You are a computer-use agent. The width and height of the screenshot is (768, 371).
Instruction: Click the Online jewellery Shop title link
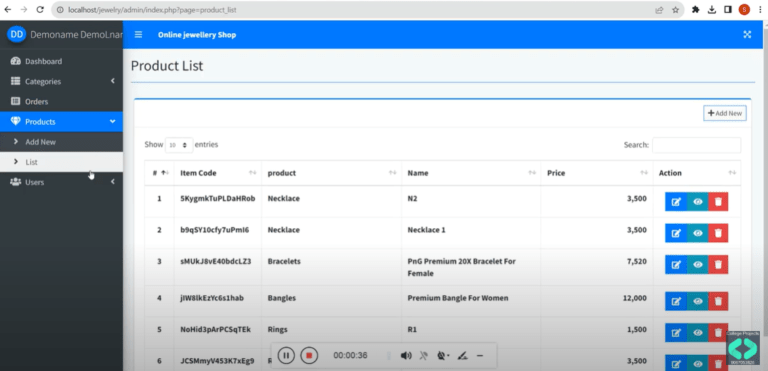(197, 35)
